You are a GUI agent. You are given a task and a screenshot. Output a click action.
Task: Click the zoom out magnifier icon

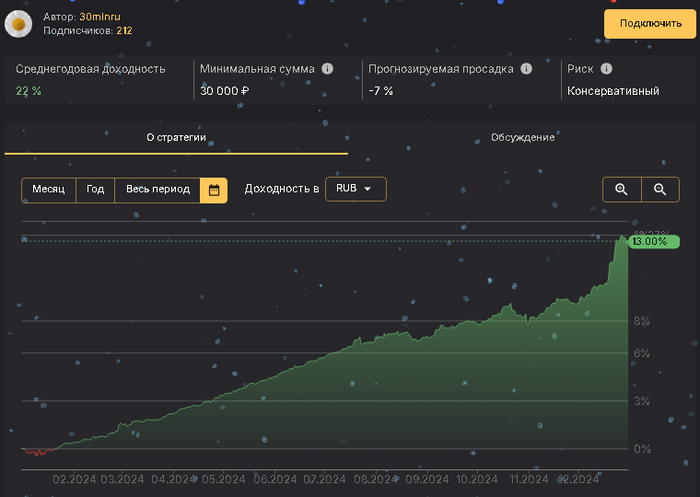tap(659, 189)
